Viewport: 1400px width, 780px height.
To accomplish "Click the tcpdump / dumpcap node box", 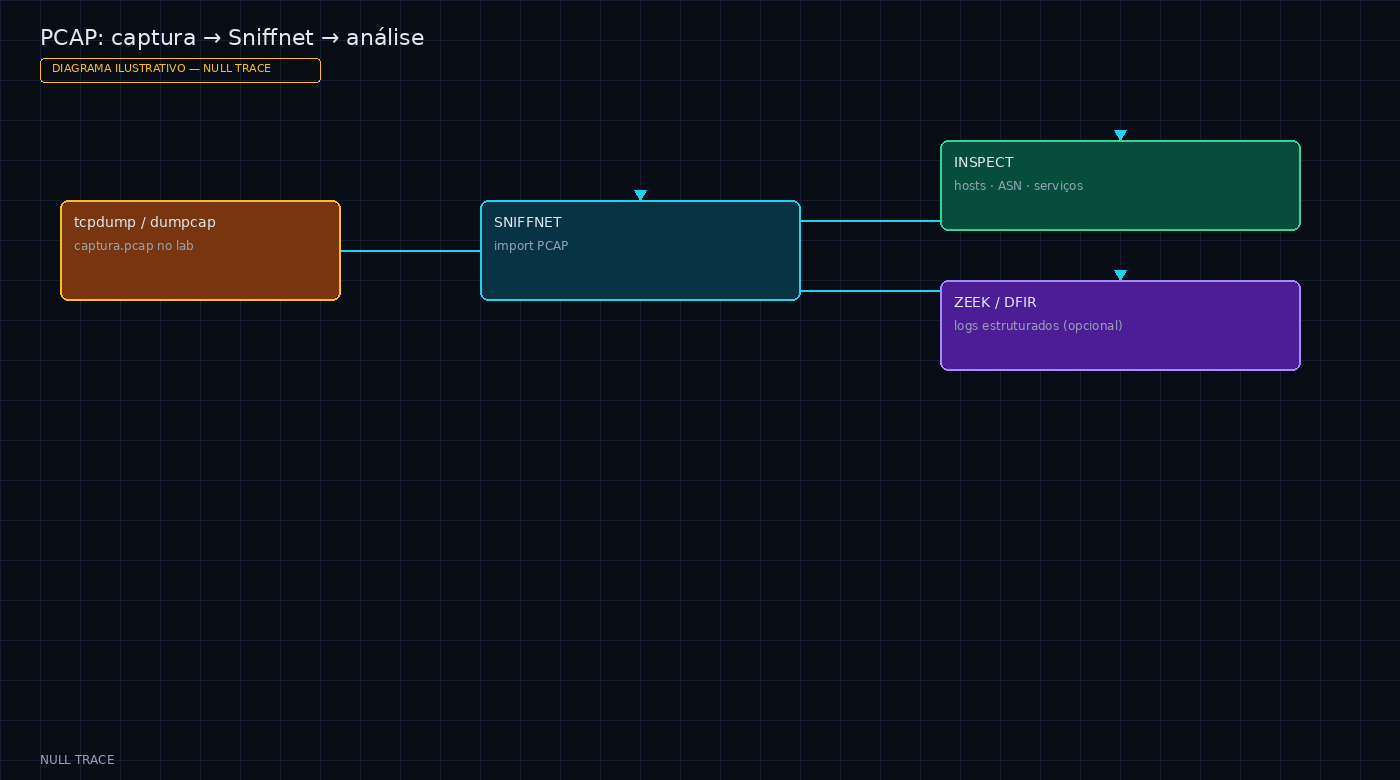I will (200, 250).
